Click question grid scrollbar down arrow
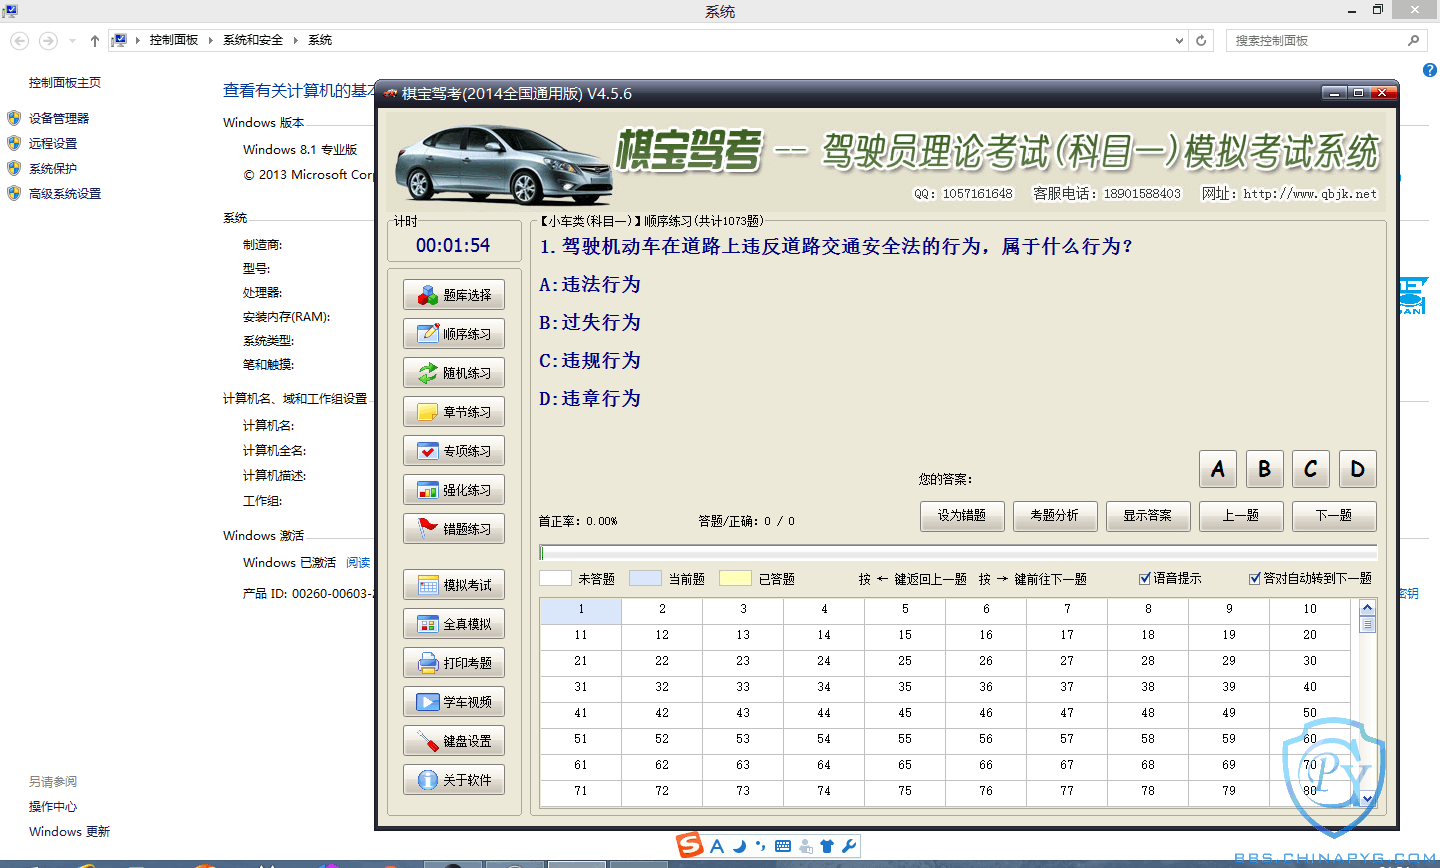The image size is (1440, 868). [x=1367, y=798]
